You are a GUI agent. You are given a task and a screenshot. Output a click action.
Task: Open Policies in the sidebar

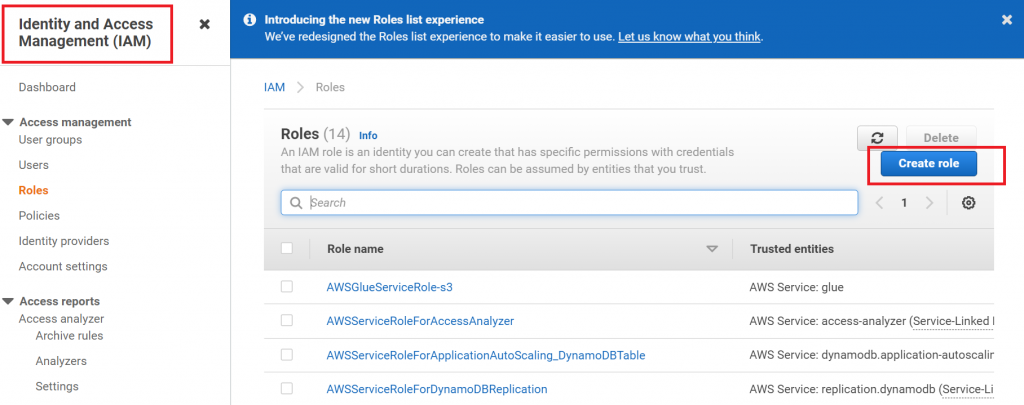coord(39,216)
